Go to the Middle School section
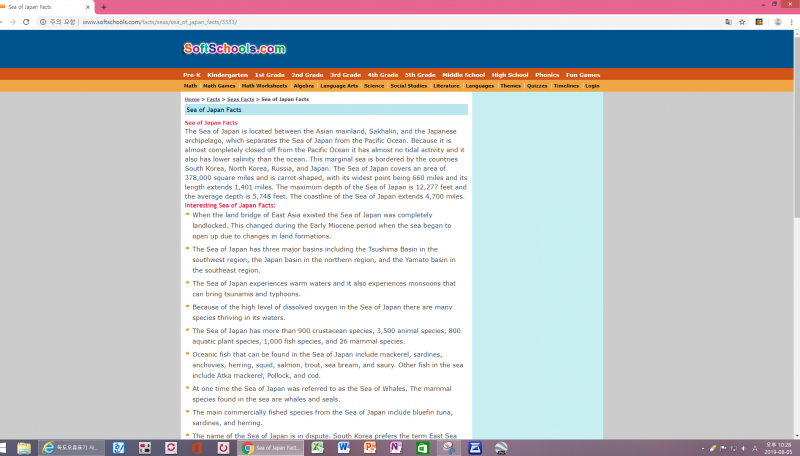This screenshot has height=456, width=800. (463, 75)
